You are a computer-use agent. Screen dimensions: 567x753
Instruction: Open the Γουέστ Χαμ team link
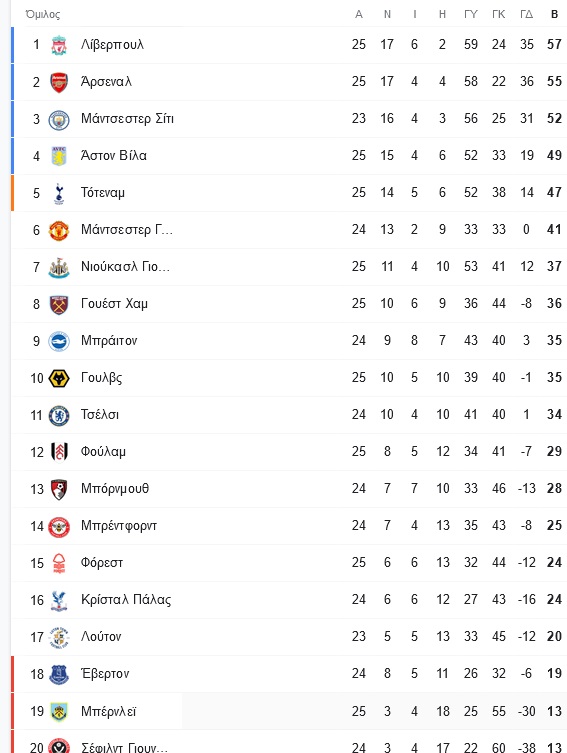pyautogui.click(x=114, y=304)
